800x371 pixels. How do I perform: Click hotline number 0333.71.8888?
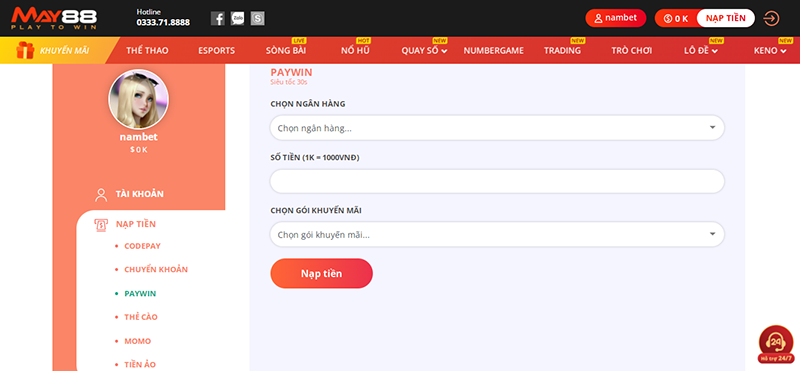pos(163,22)
